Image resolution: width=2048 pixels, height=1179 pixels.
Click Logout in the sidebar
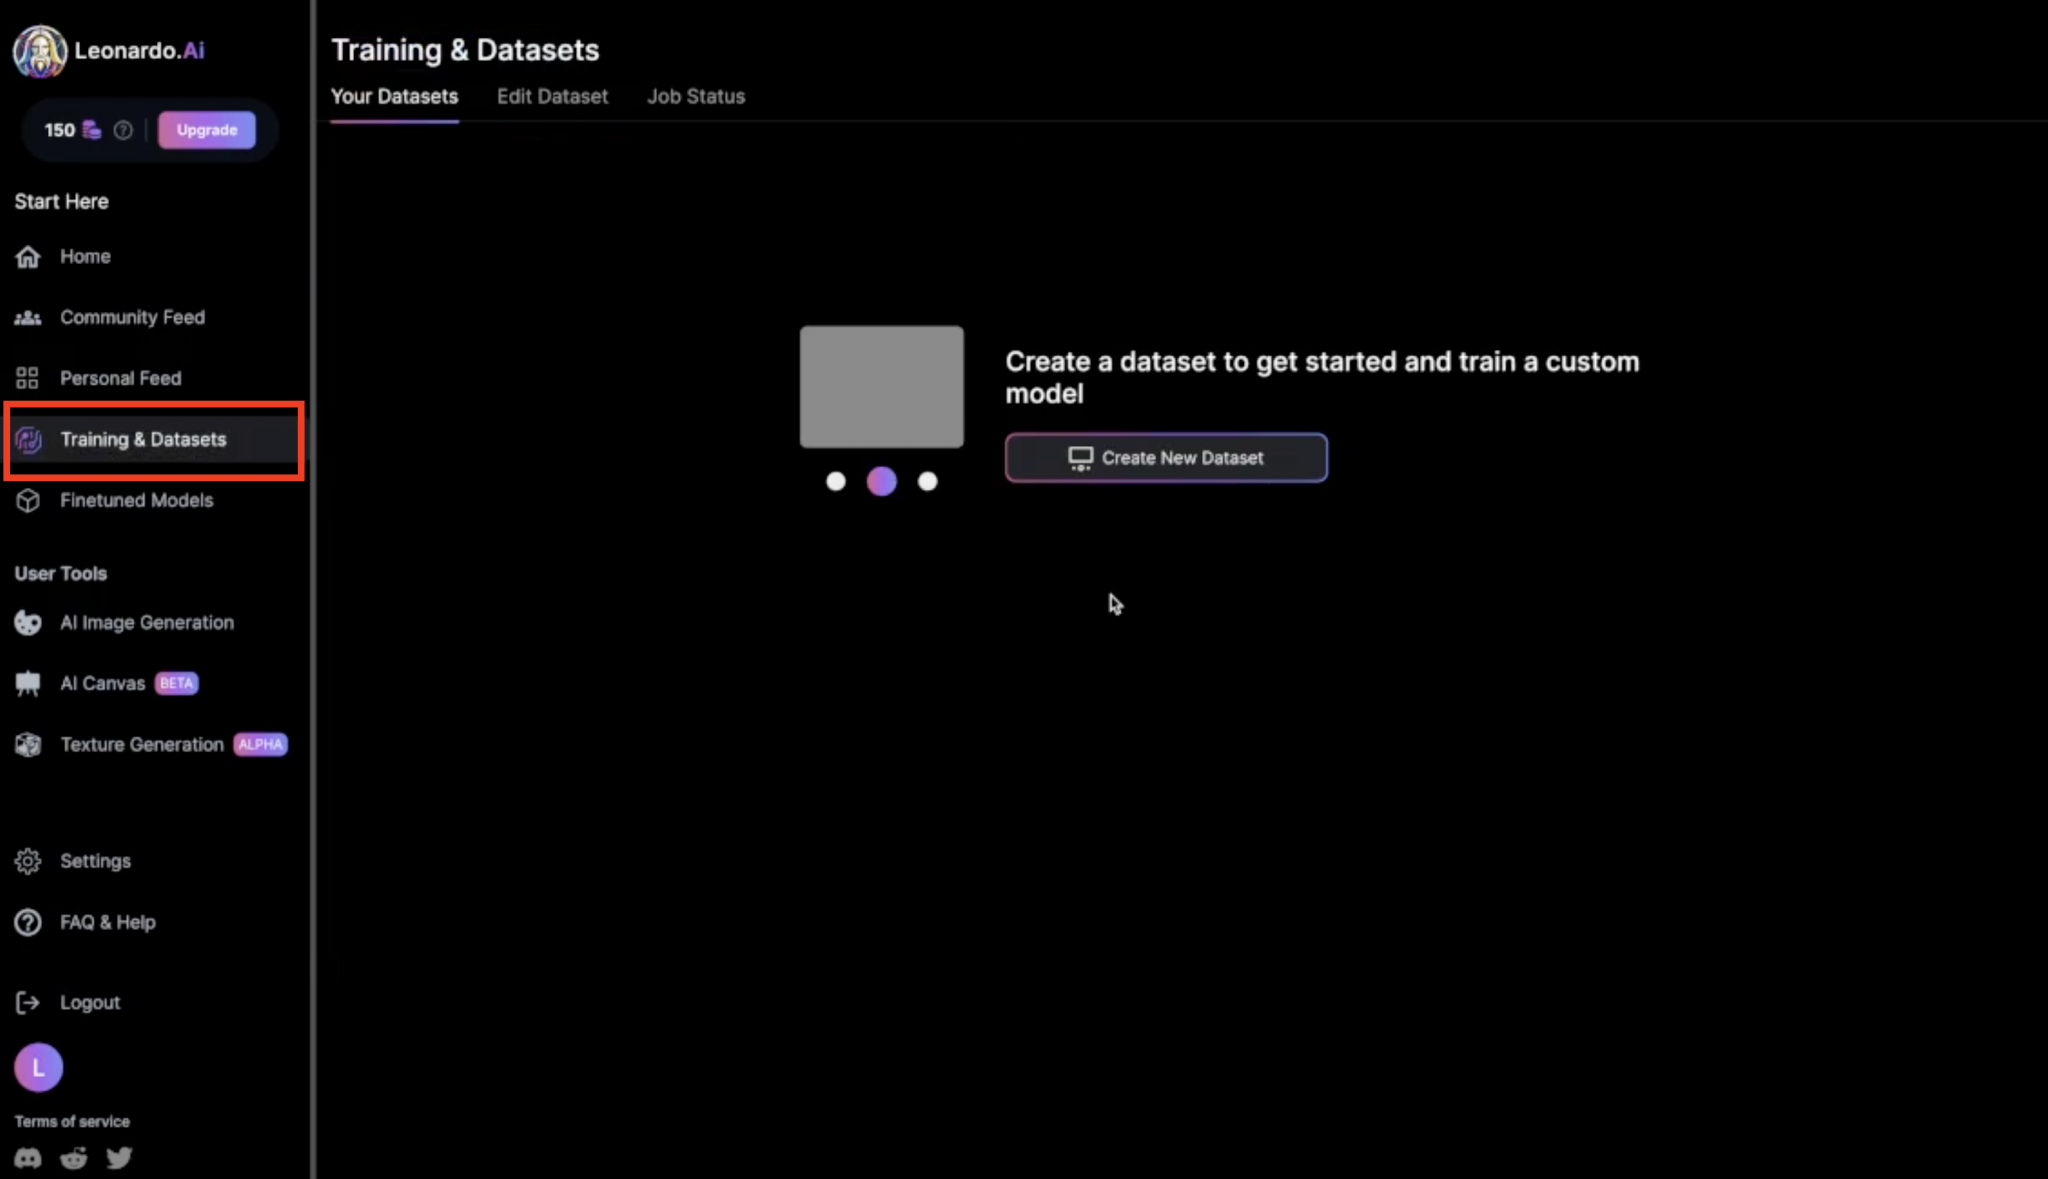(x=89, y=1002)
